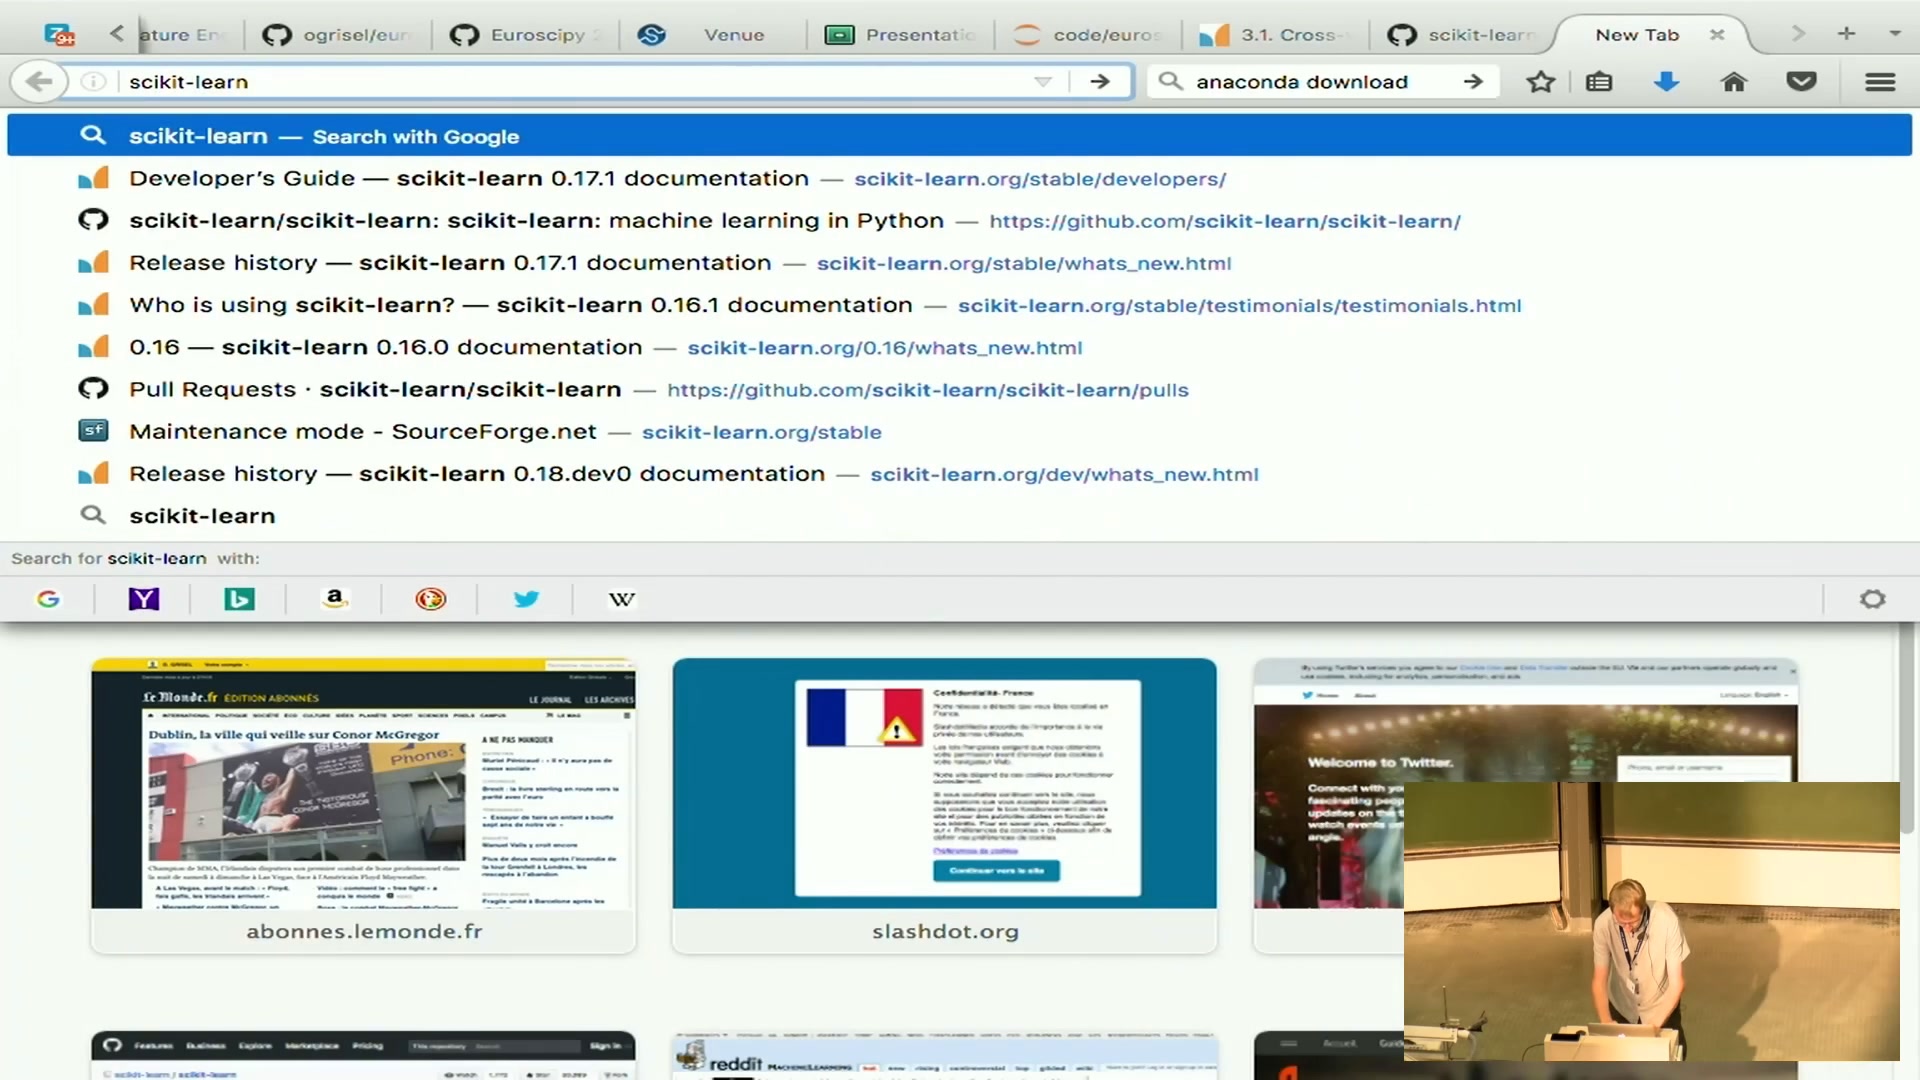Switch to the code/euros tab
This screenshot has height=1080, width=1920.
coord(1087,35)
